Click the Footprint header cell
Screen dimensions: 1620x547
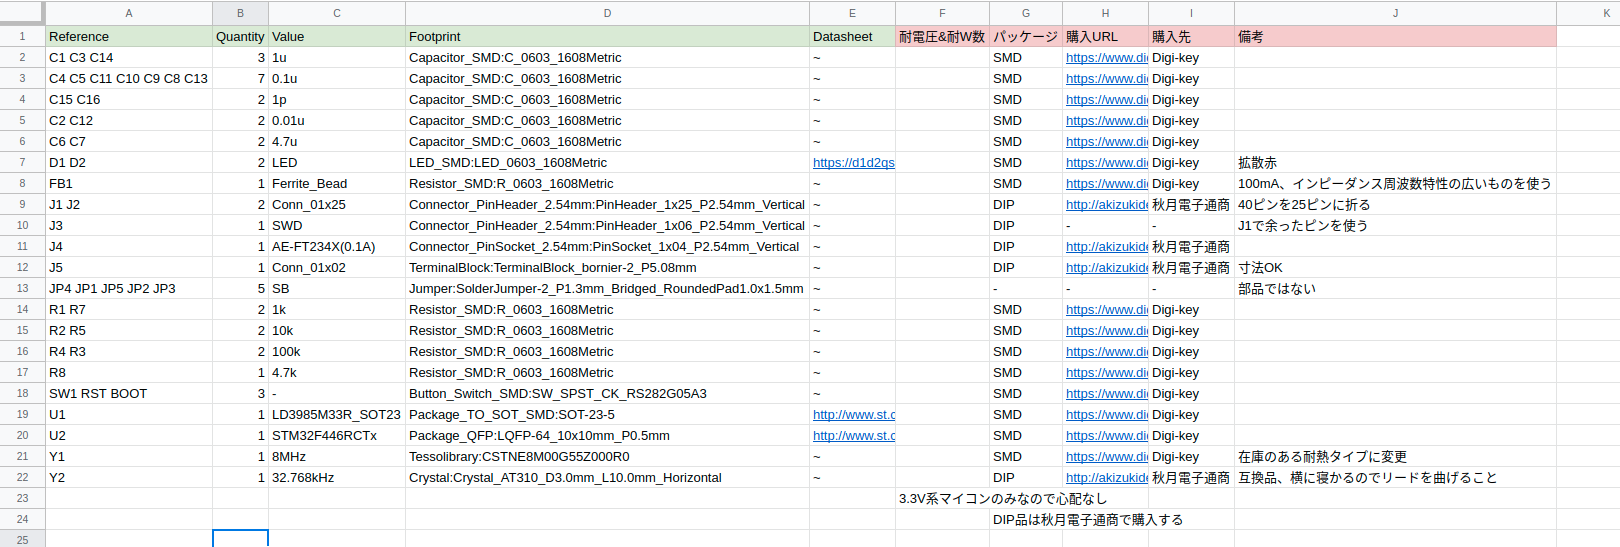pos(607,36)
